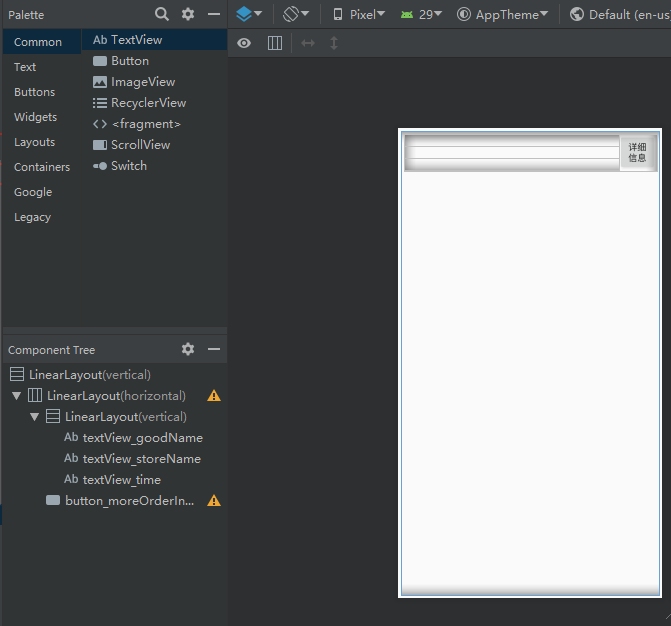Select the Layouts palette category
671x626 pixels.
click(34, 142)
